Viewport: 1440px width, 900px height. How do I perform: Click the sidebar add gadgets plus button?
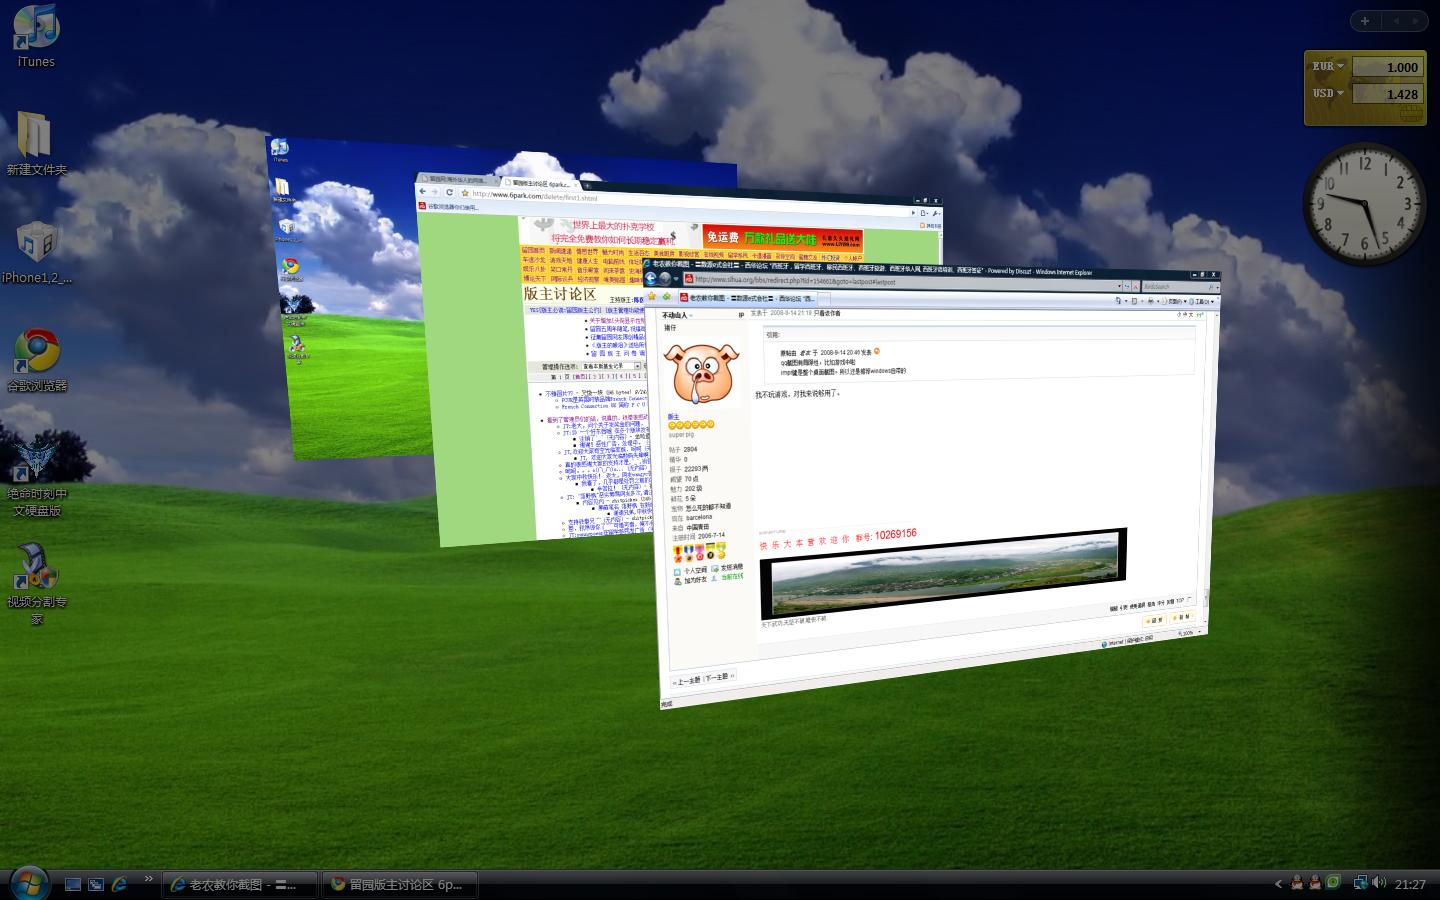coord(1365,21)
